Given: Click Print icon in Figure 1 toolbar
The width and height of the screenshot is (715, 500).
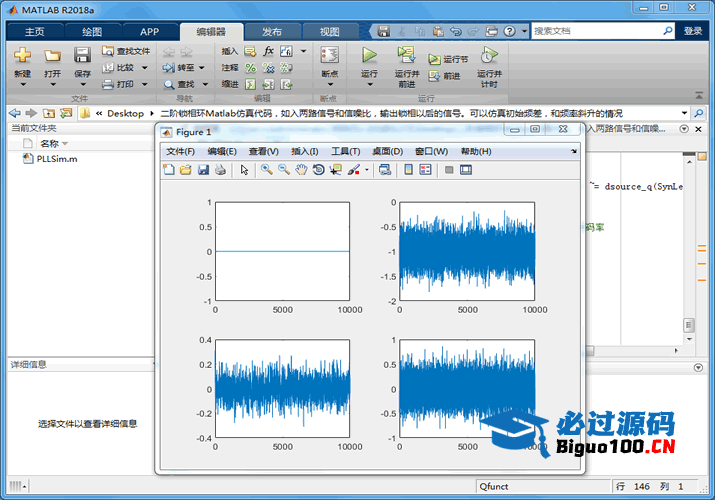Looking at the screenshot, I should pos(220,170).
